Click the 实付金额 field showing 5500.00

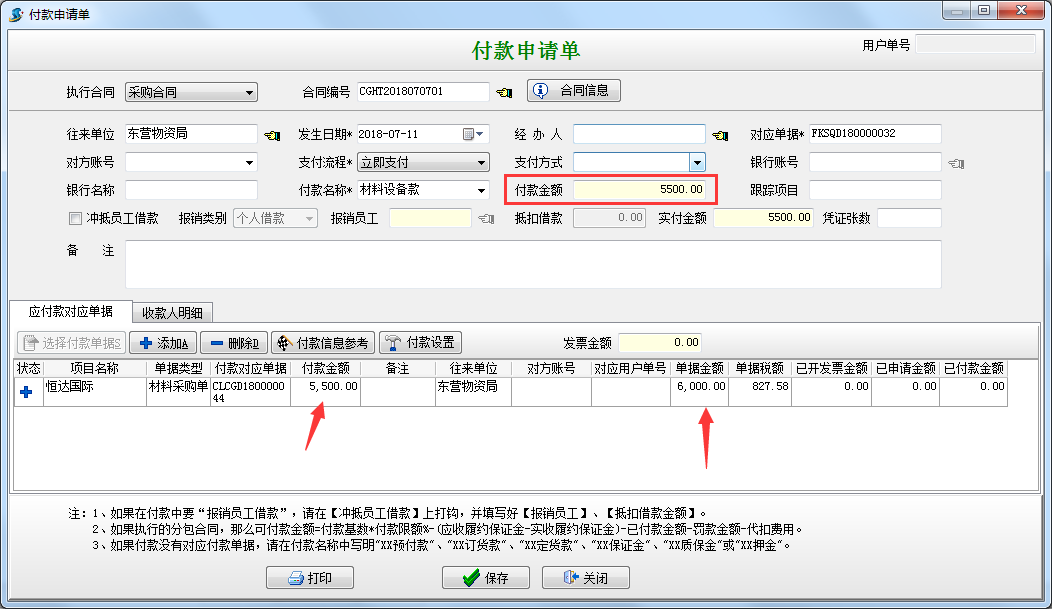pyautogui.click(x=764, y=218)
